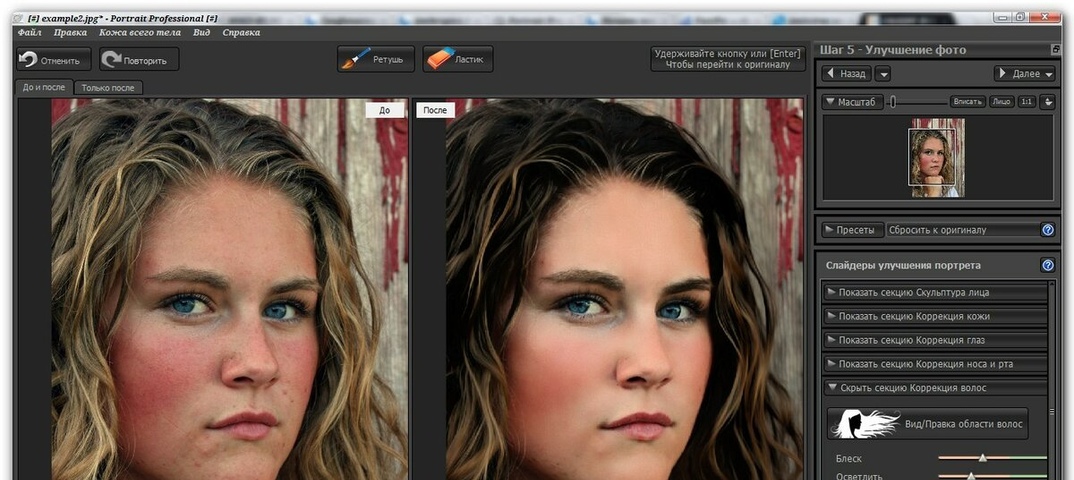This screenshot has height=480, width=1074.
Task: Click help icon next to Сбросить к оригиналу
Action: tap(1047, 230)
